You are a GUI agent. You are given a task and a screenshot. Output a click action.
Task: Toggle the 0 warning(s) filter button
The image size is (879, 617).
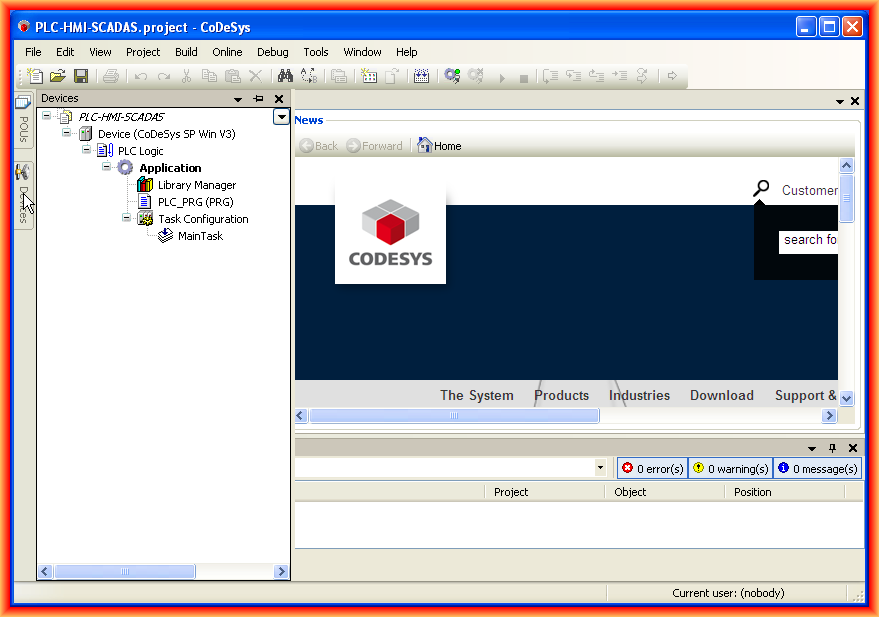(x=730, y=468)
